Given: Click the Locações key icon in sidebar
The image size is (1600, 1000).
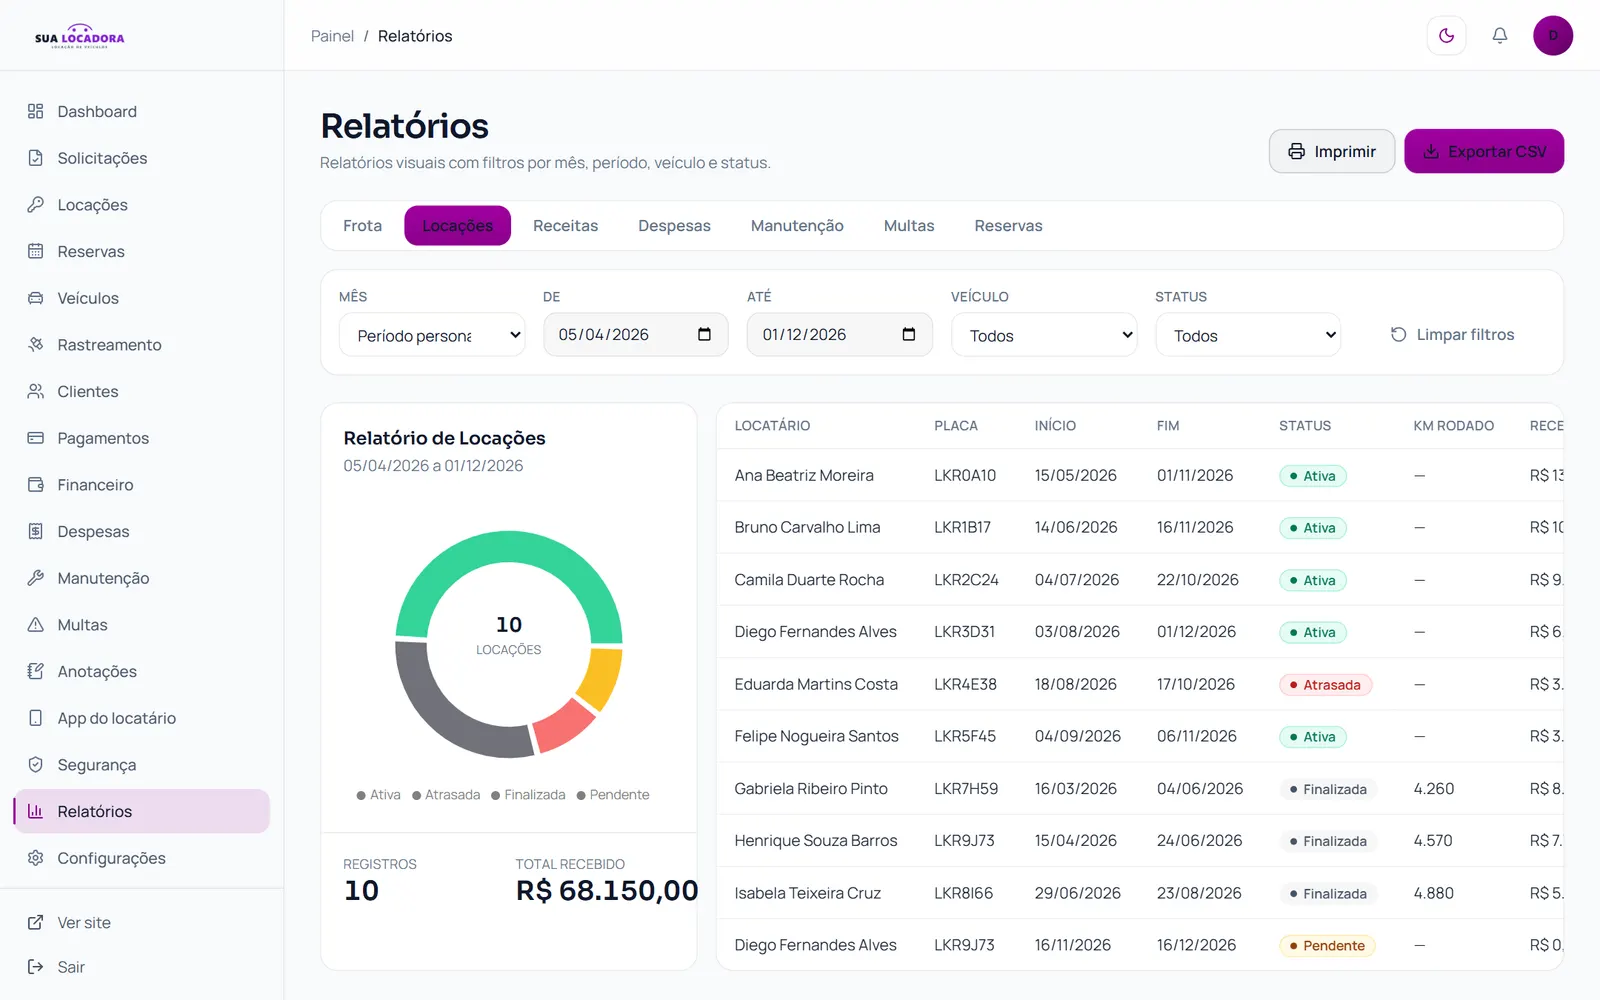Looking at the screenshot, I should 36,205.
